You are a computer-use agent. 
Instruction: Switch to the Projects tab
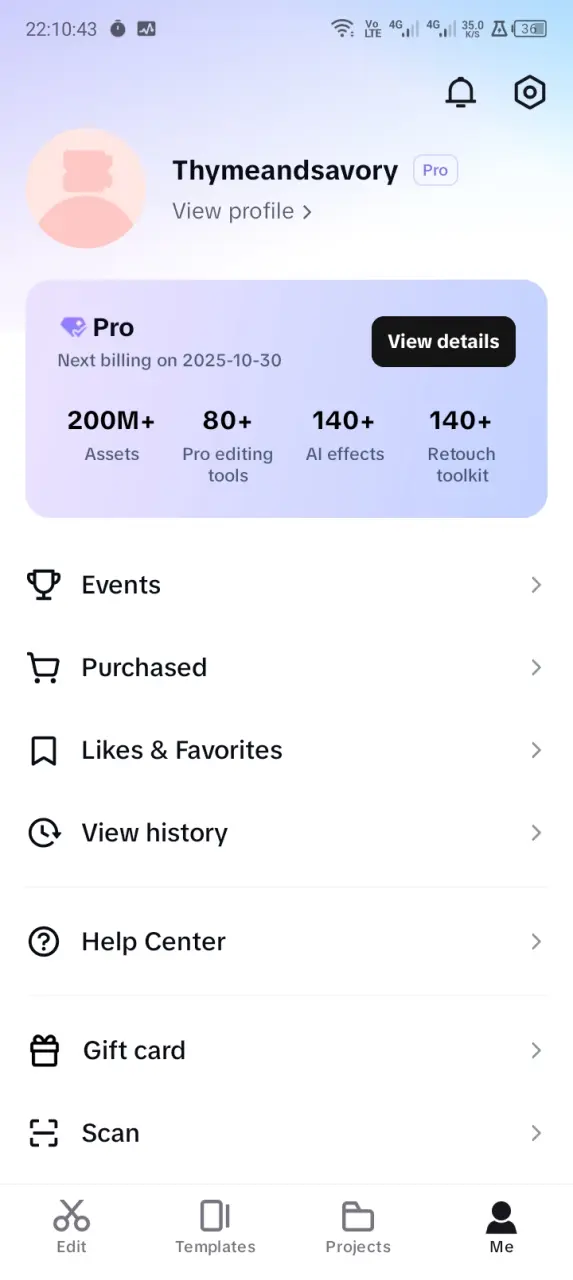[358, 1227]
